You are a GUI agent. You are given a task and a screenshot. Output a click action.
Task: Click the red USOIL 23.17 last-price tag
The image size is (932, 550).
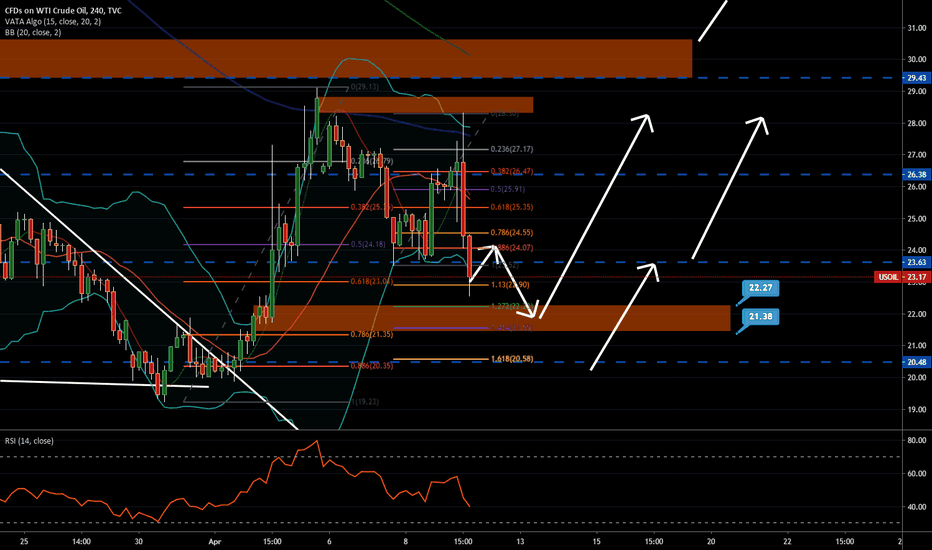pos(902,277)
